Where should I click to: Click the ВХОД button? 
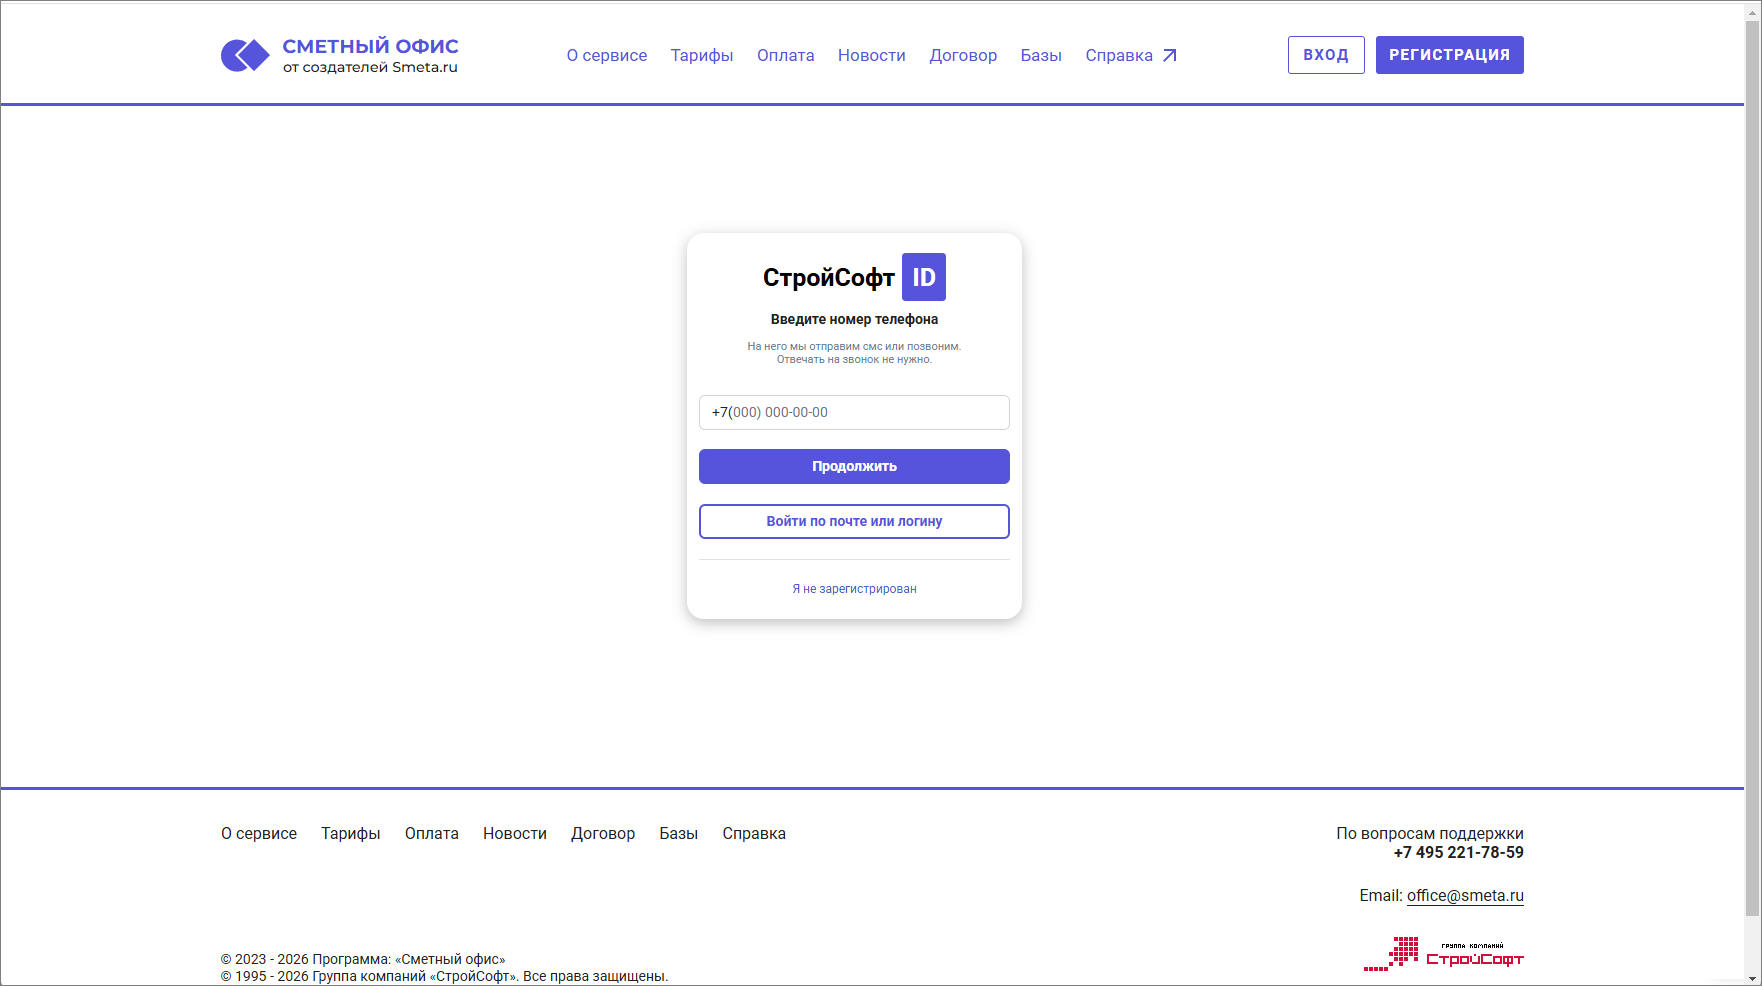1325,55
